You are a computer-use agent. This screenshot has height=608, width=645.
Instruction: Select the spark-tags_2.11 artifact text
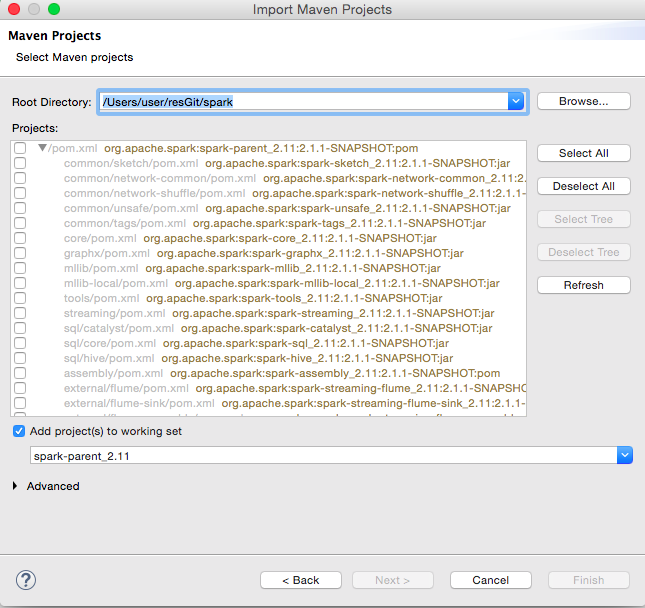(x=339, y=223)
